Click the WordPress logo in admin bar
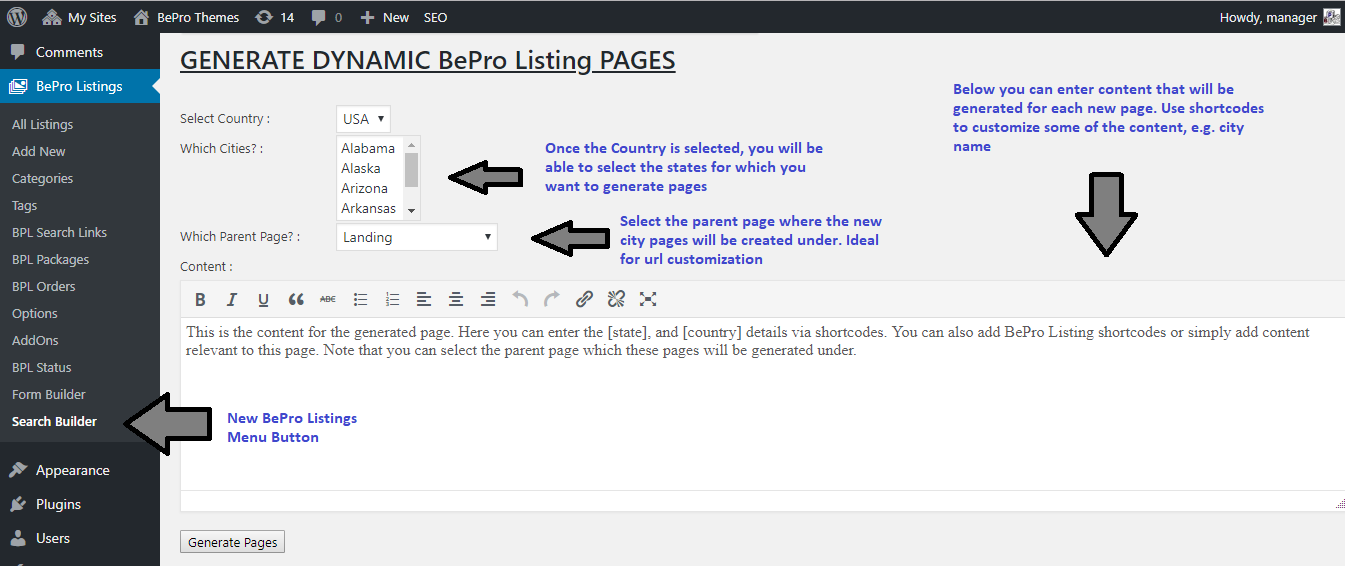 pos(17,17)
